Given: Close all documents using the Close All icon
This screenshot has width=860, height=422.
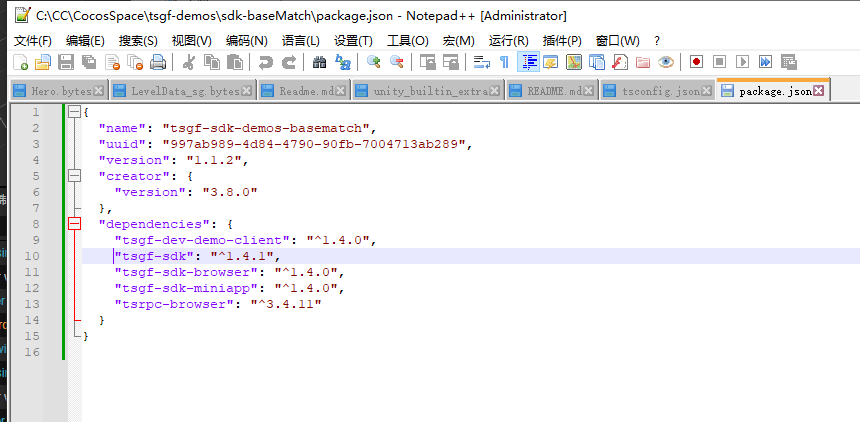Looking at the screenshot, I should (x=135, y=62).
